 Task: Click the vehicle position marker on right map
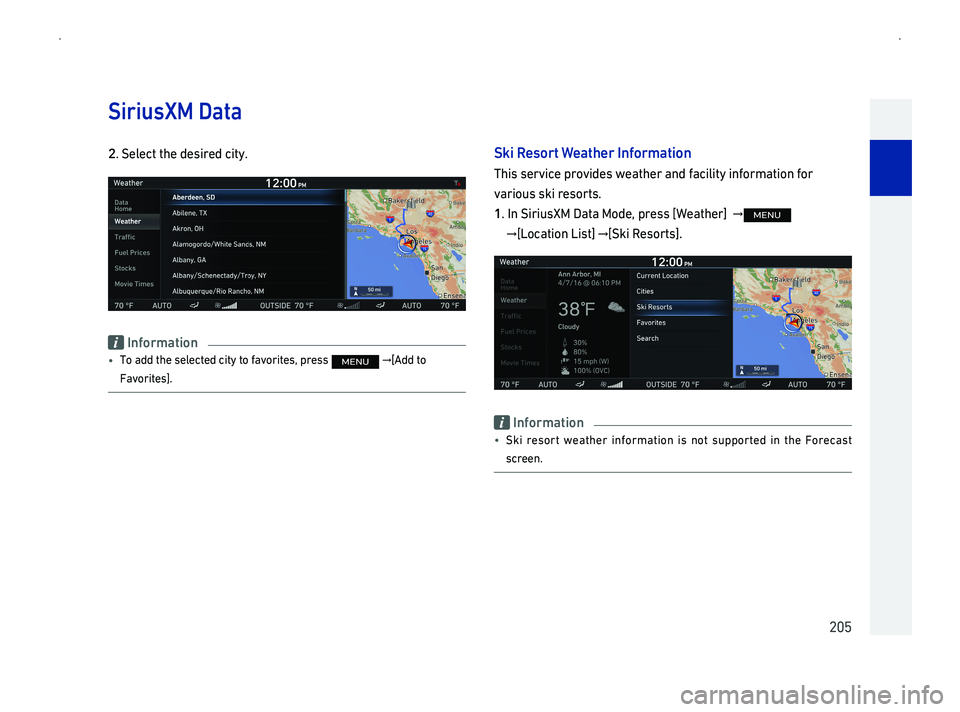coord(793,322)
